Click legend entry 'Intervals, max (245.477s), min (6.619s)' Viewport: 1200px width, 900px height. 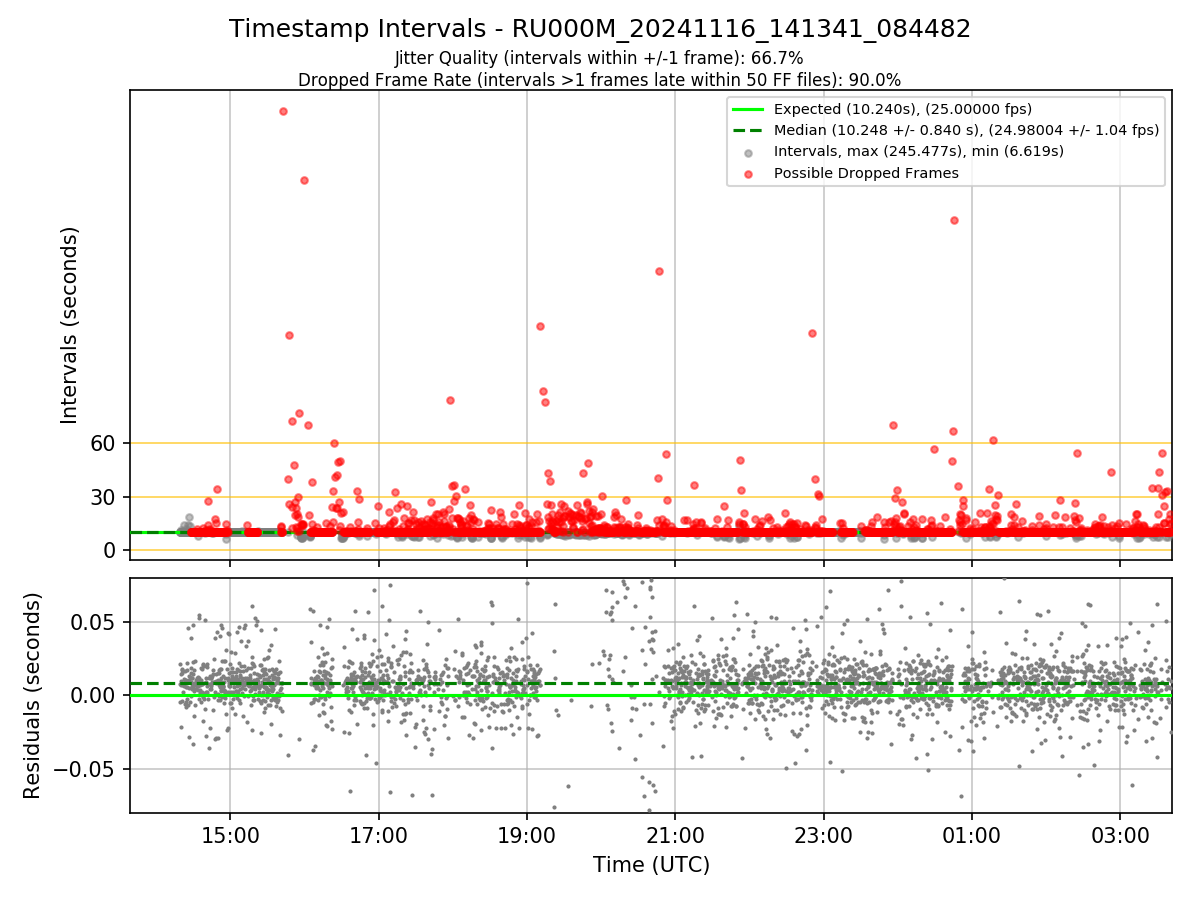point(919,151)
